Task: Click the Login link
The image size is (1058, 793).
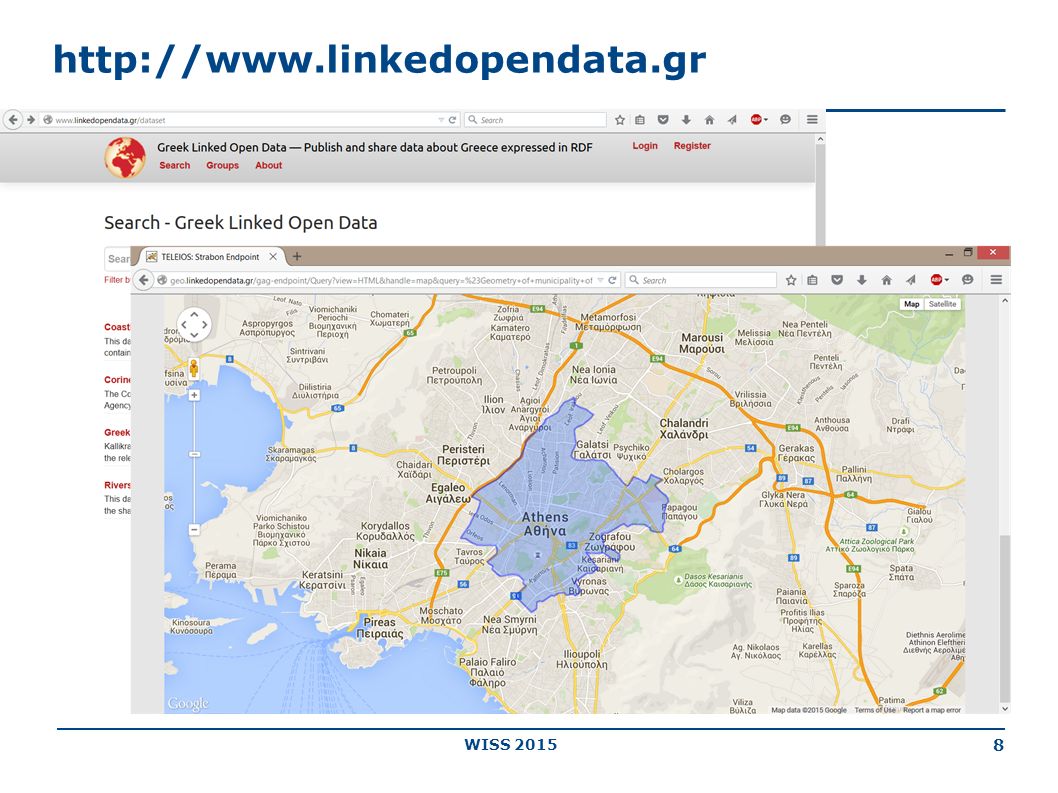Action: (x=645, y=146)
